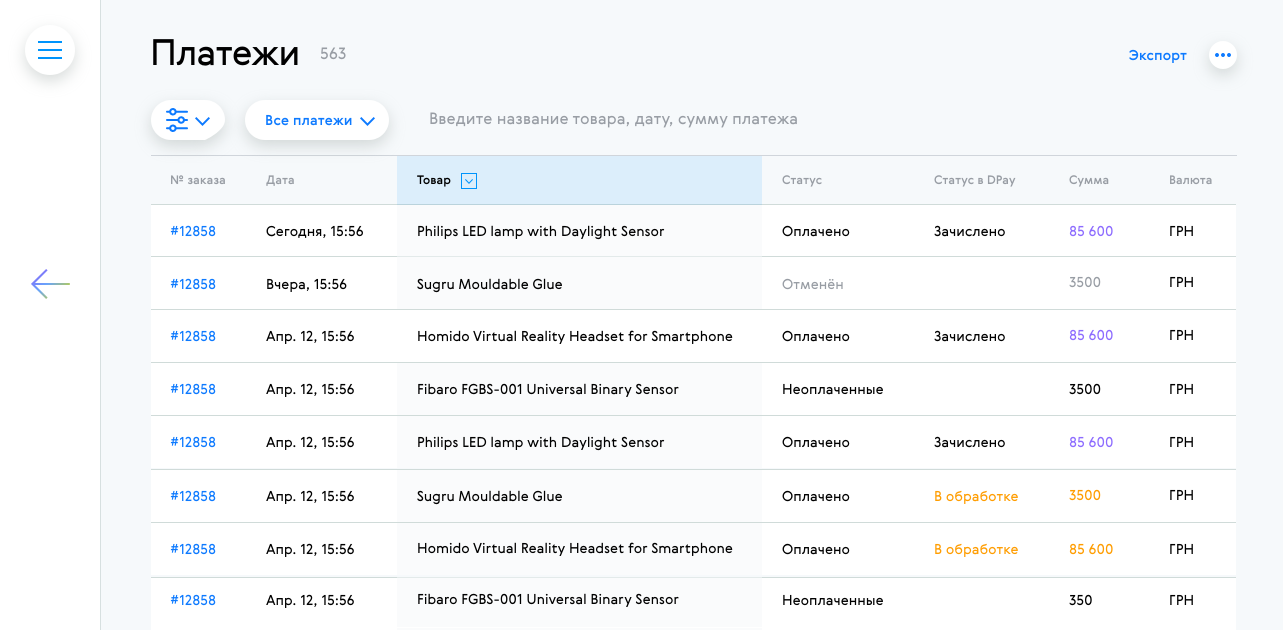This screenshot has height=630, width=1283.
Task: Click the Статус в DPay column header
Action: click(x=974, y=180)
